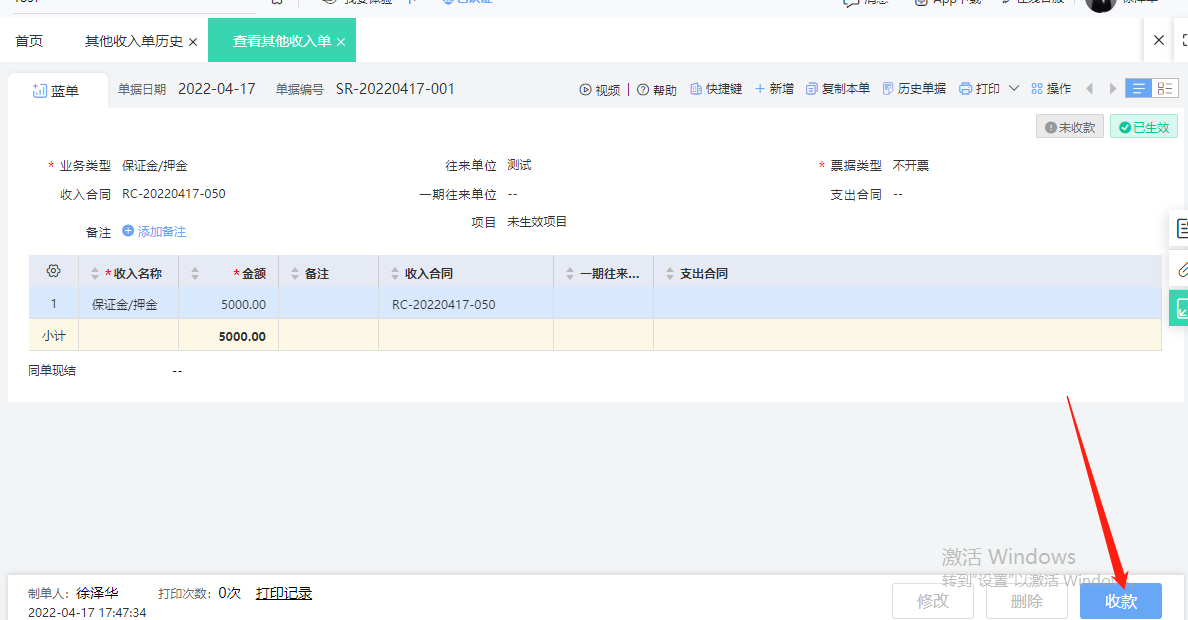
Task: Click 添加备注 to add a remark
Action: (154, 231)
